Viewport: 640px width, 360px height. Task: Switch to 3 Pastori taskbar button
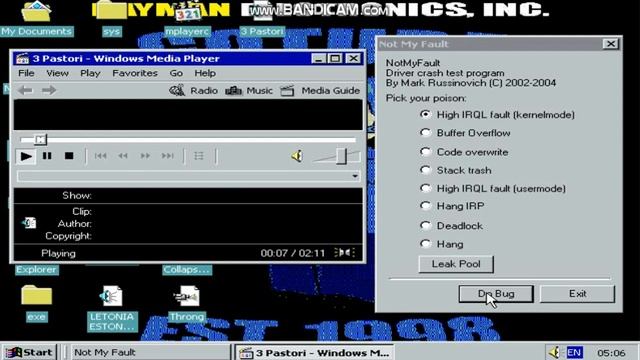(x=314, y=352)
